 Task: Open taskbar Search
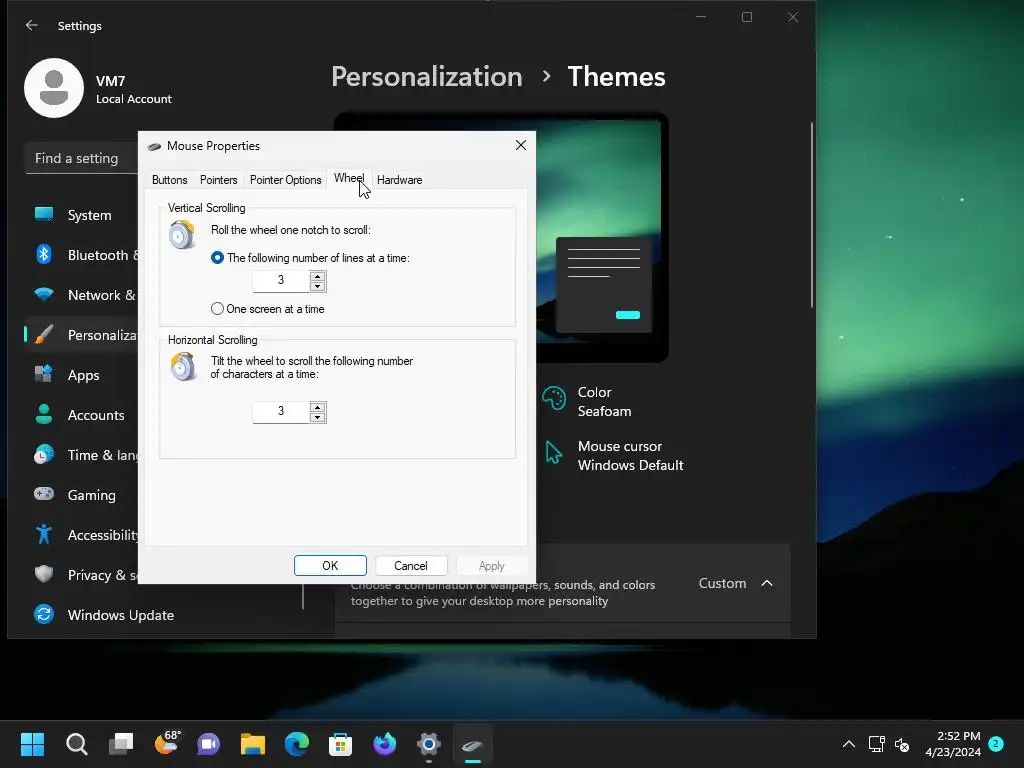tap(76, 744)
